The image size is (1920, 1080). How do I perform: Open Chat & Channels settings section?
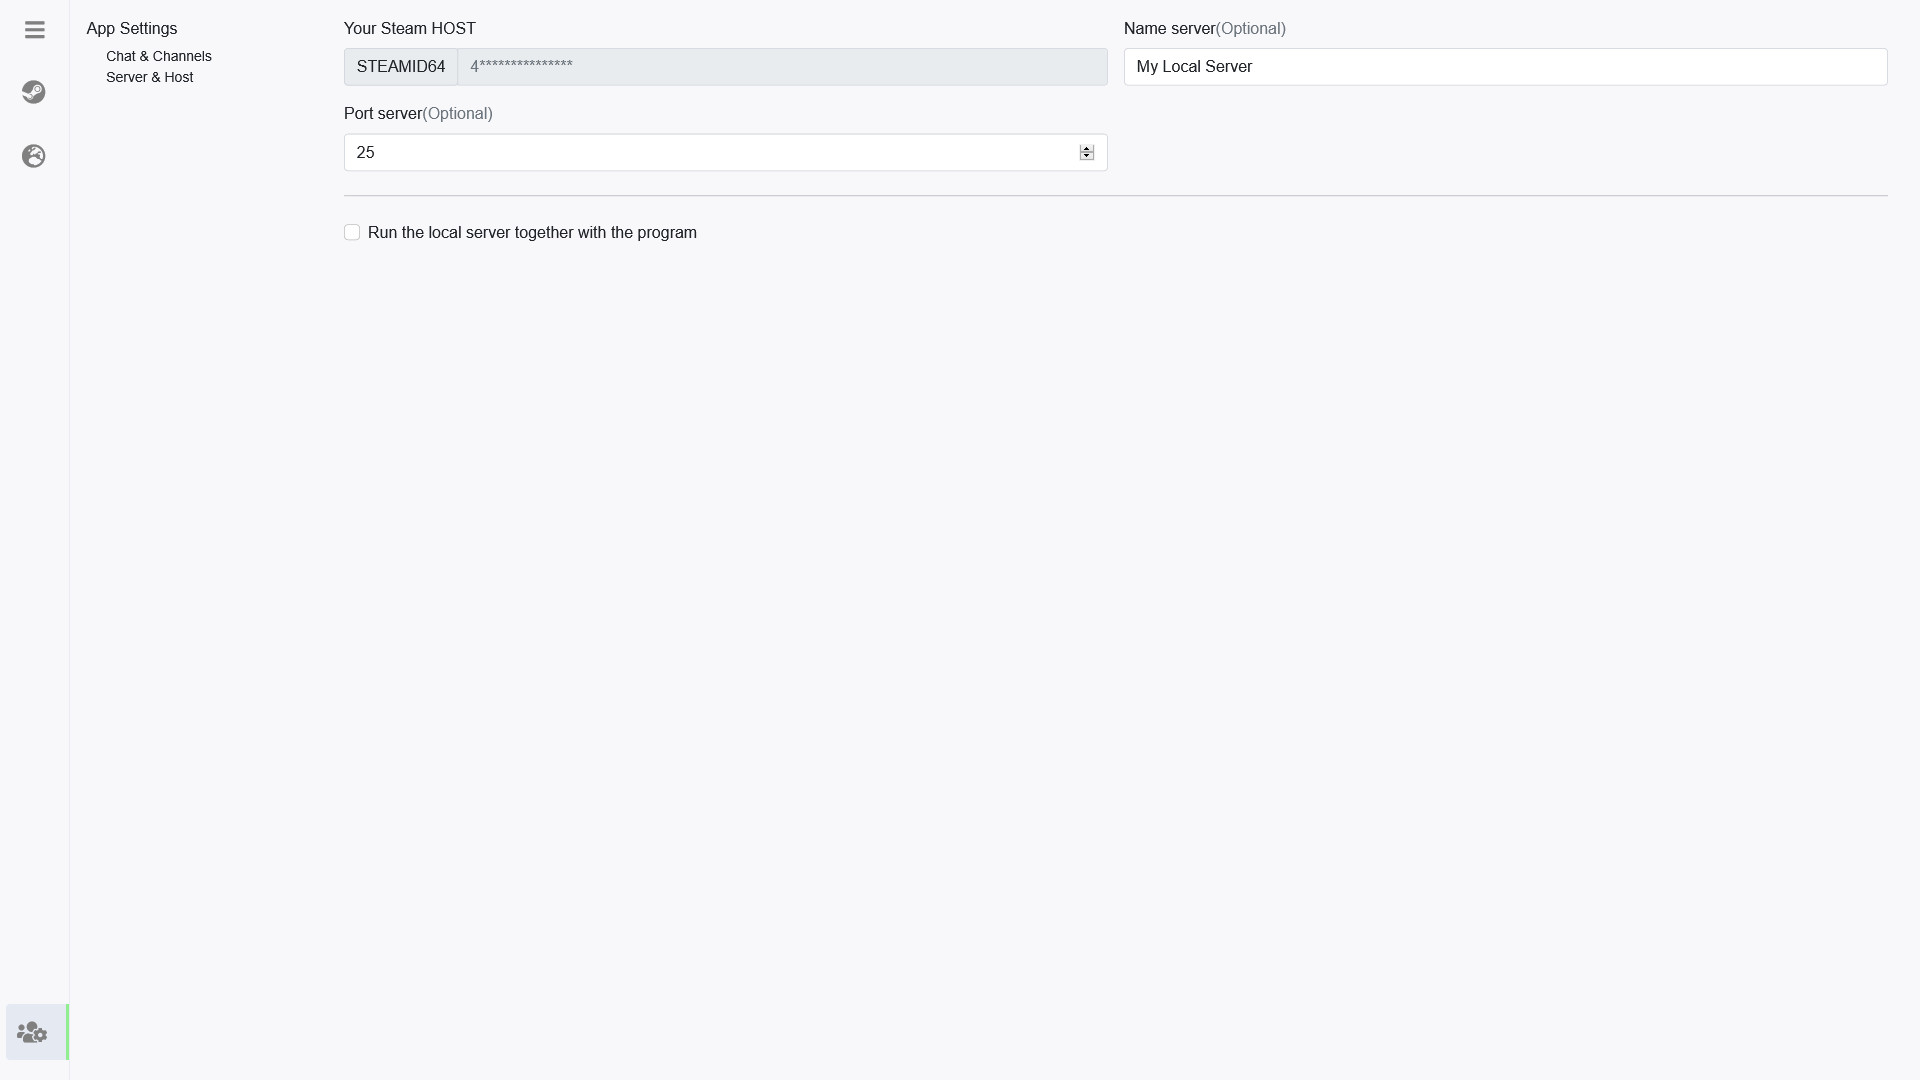[x=158, y=56]
